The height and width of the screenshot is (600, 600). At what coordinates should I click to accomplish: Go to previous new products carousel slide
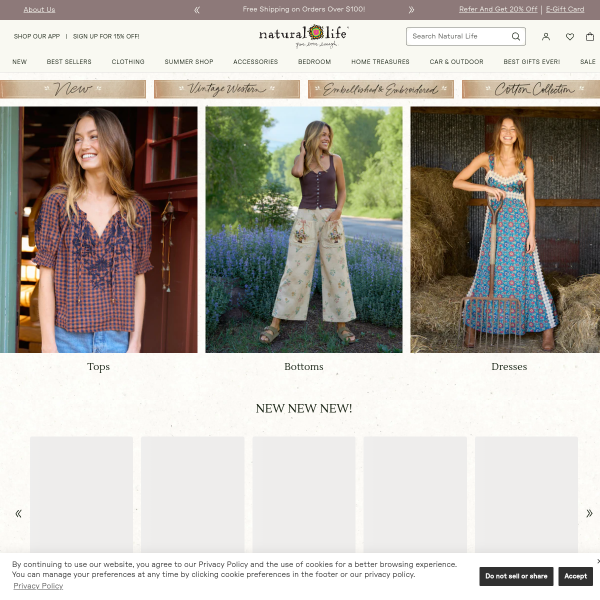pos(18,514)
